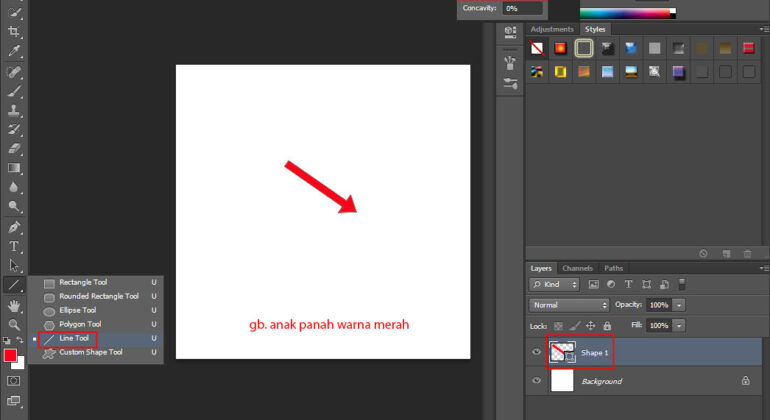The image size is (770, 420).
Task: Clear style using the Styles panel footer icon
Action: point(703,253)
